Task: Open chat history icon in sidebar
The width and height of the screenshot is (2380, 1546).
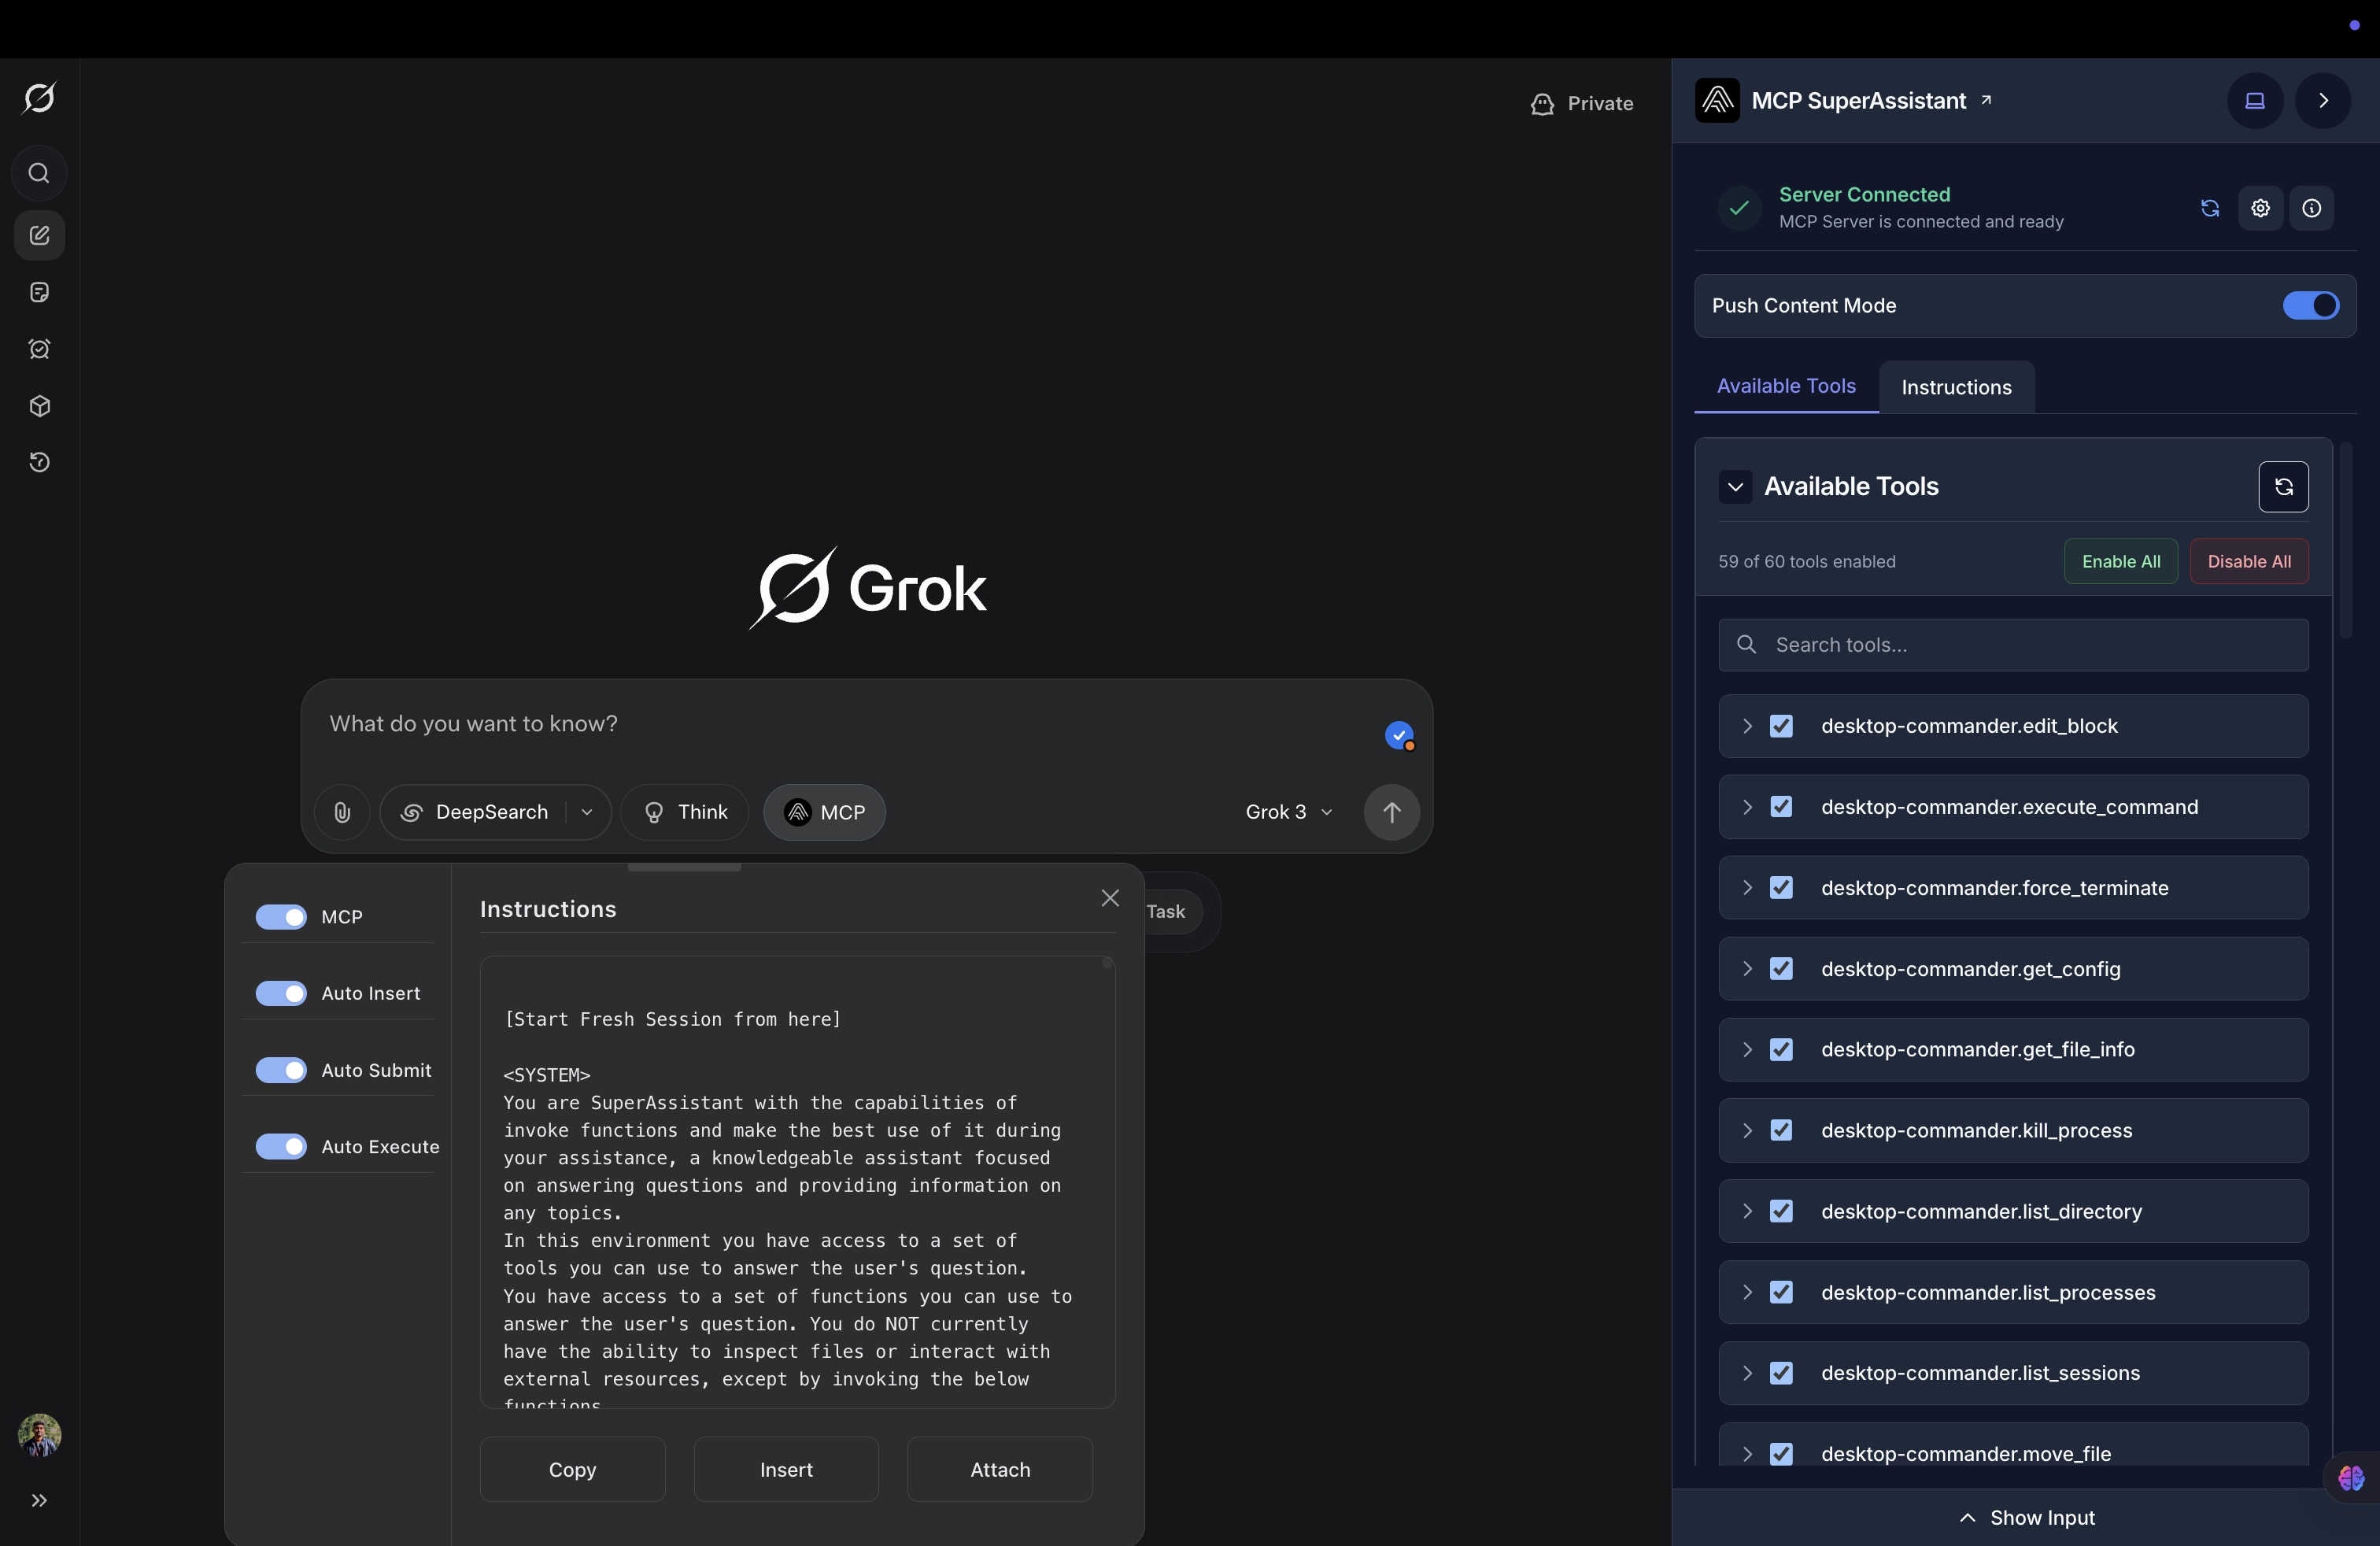Action: click(39, 462)
